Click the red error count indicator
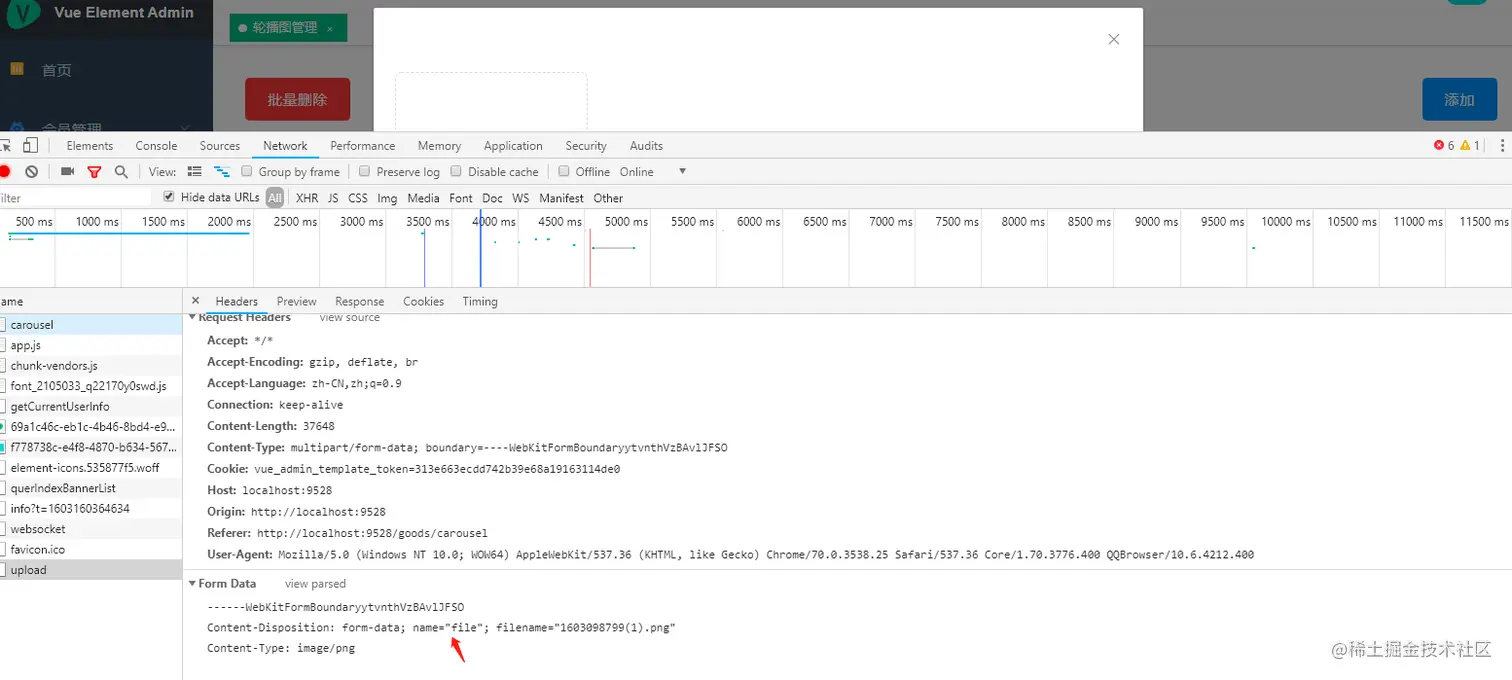This screenshot has height=680, width=1512. pos(1444,146)
